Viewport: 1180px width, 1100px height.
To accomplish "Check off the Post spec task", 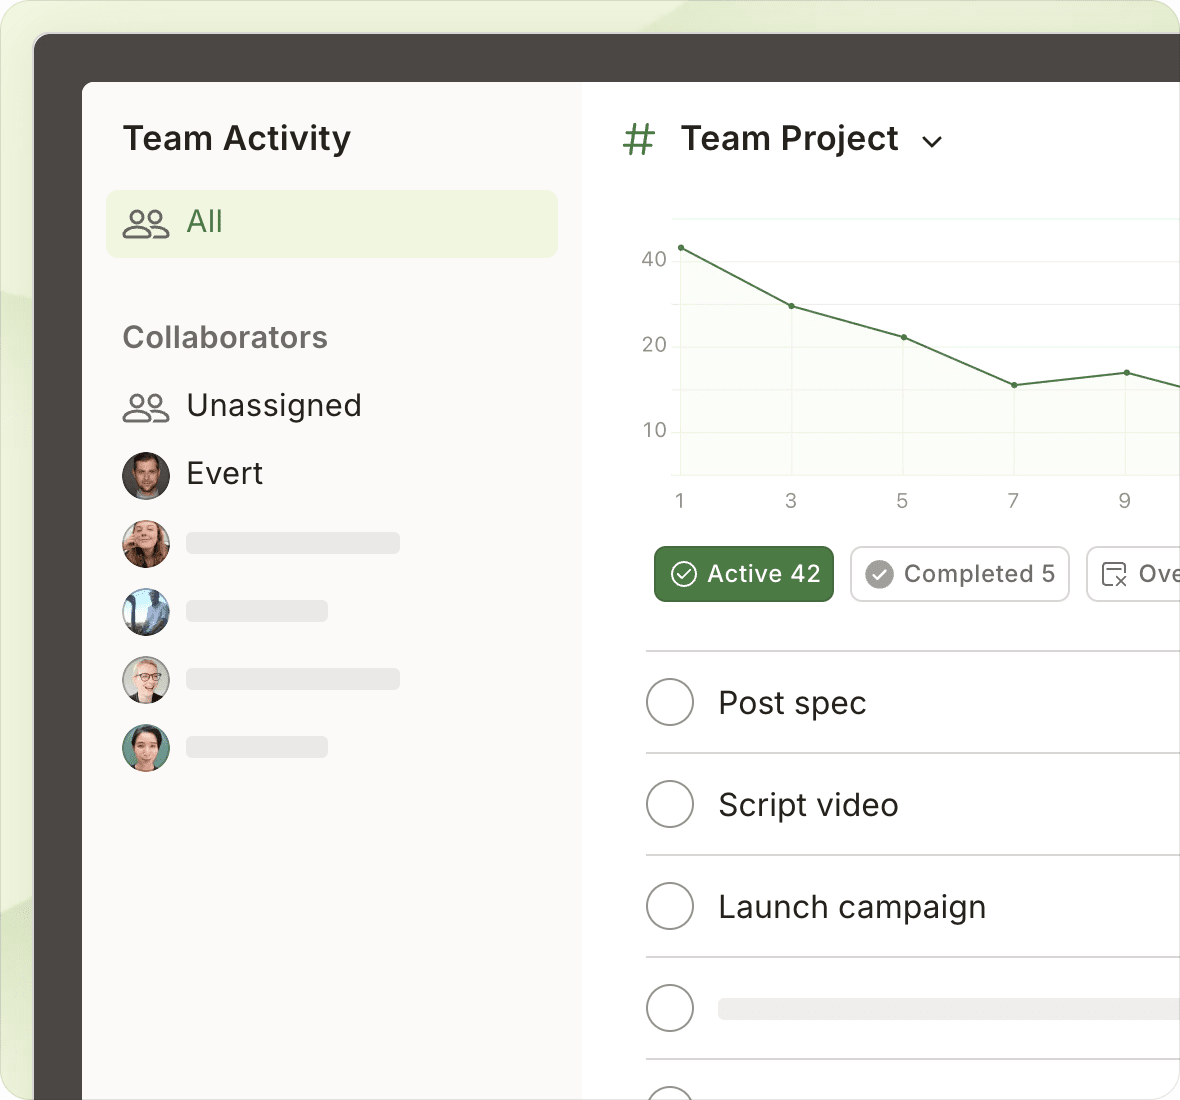I will click(670, 702).
